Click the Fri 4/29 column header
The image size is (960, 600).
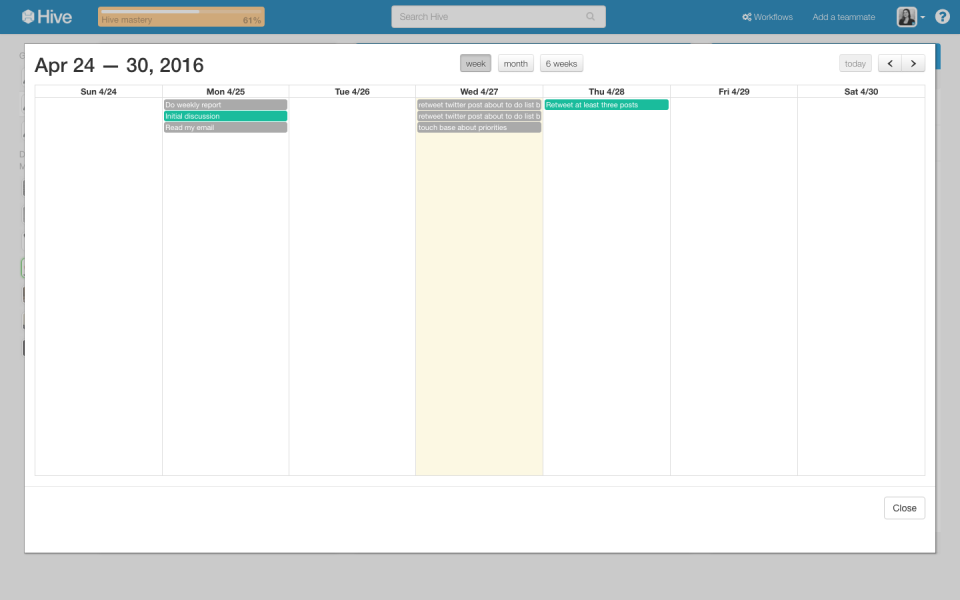(733, 91)
